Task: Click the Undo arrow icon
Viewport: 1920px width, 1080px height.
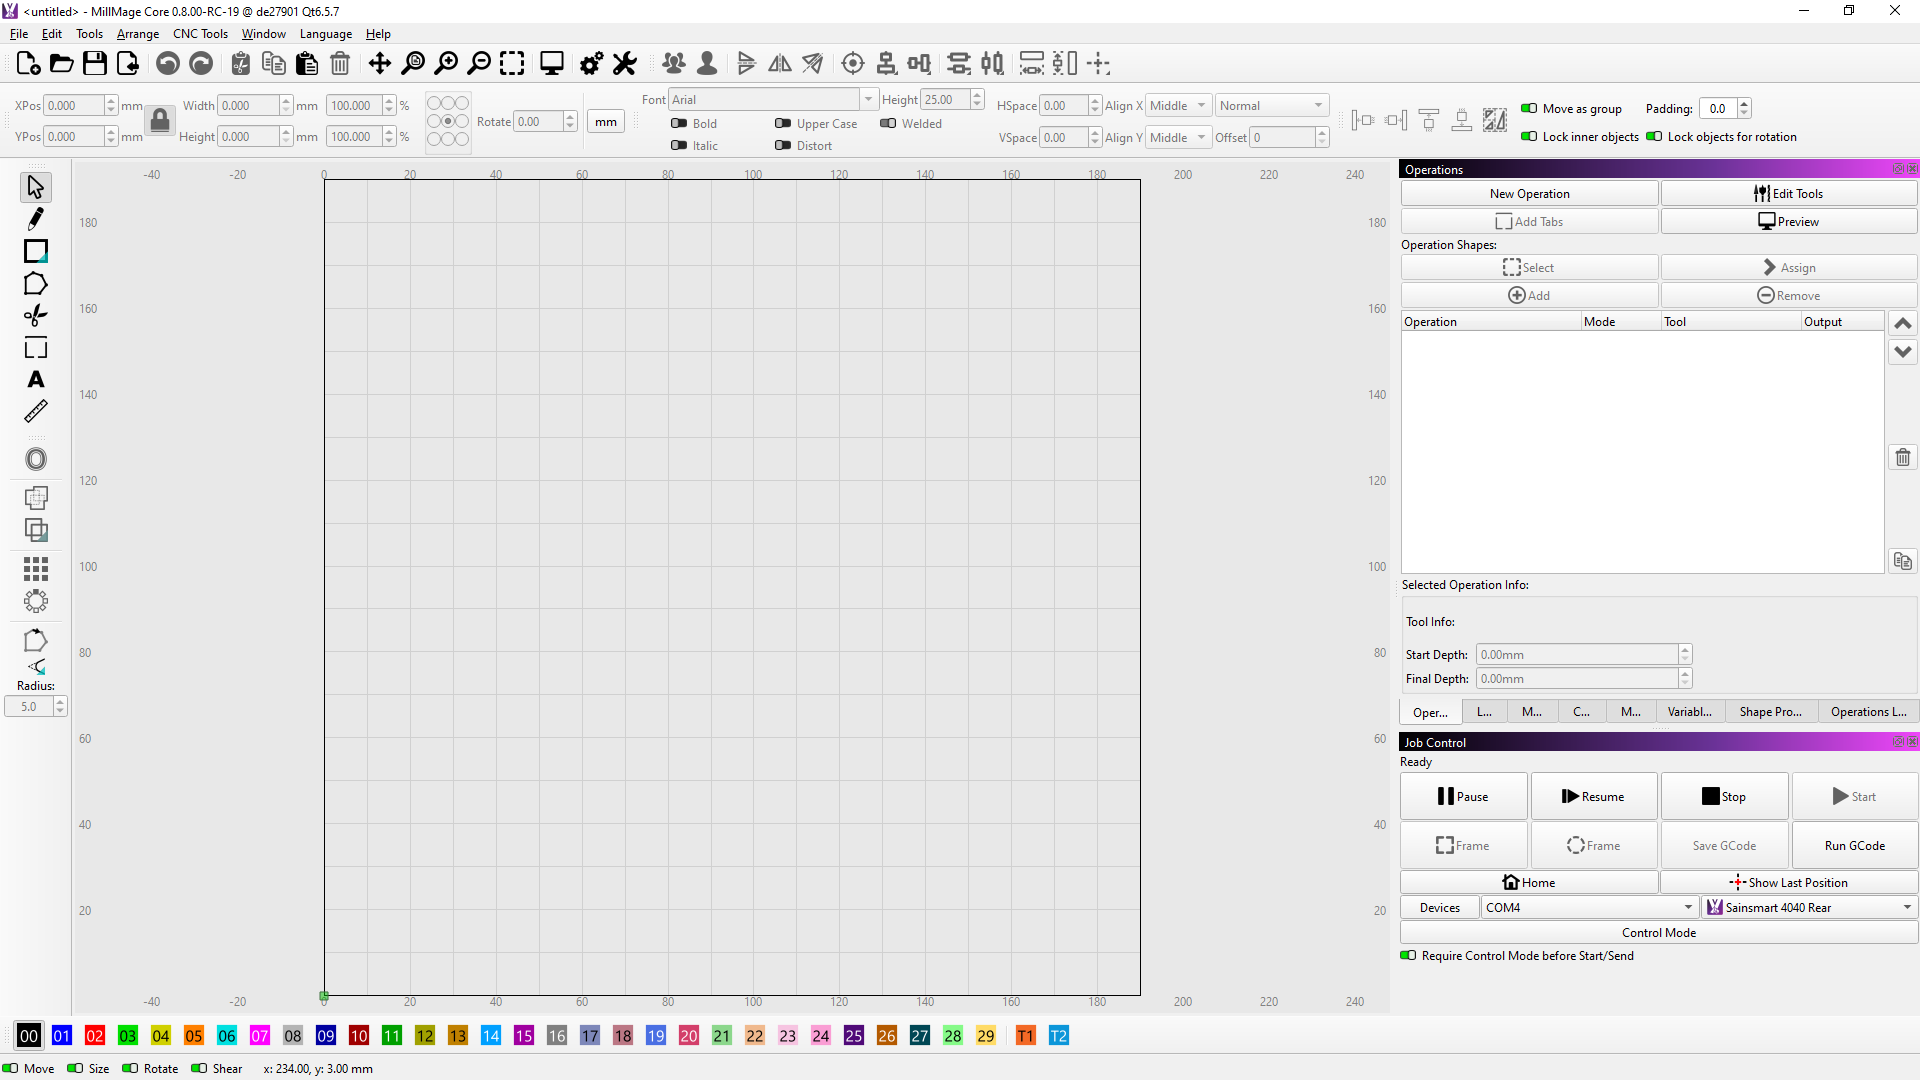Action: pyautogui.click(x=168, y=64)
